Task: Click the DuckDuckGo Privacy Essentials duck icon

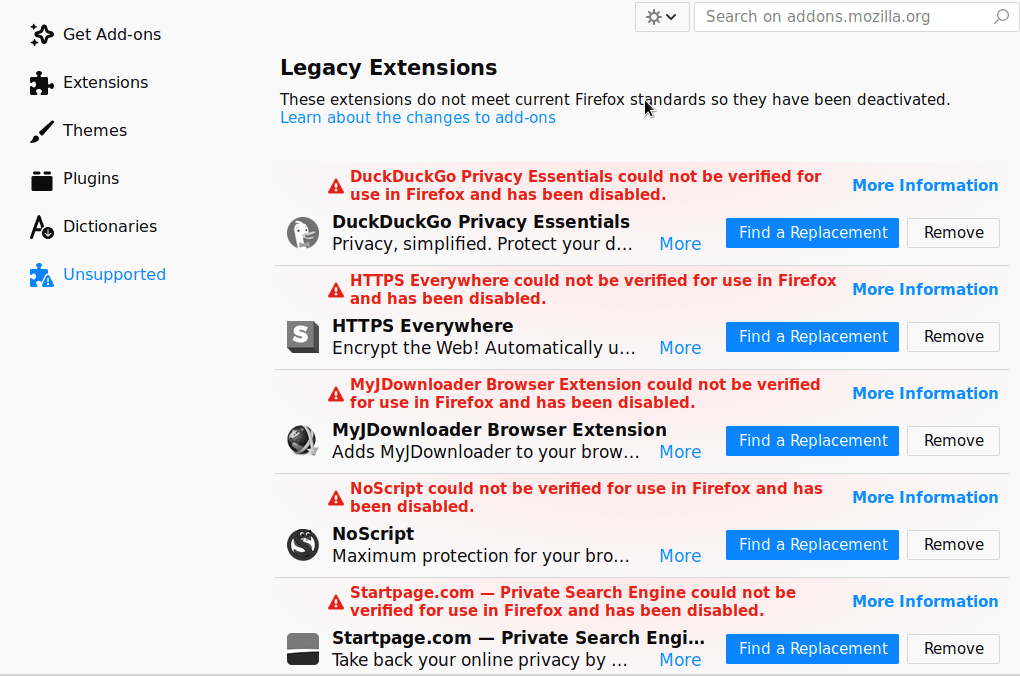Action: tap(302, 231)
